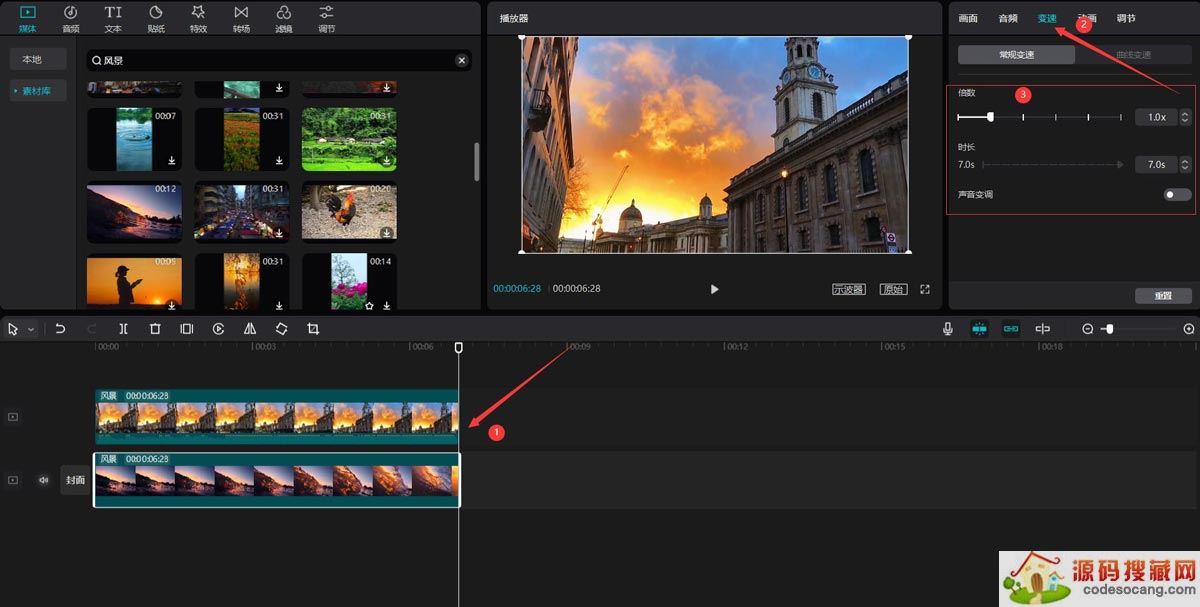Switch to the 音频 tab in properties panel
This screenshot has width=1200, height=607.
coord(1007,18)
